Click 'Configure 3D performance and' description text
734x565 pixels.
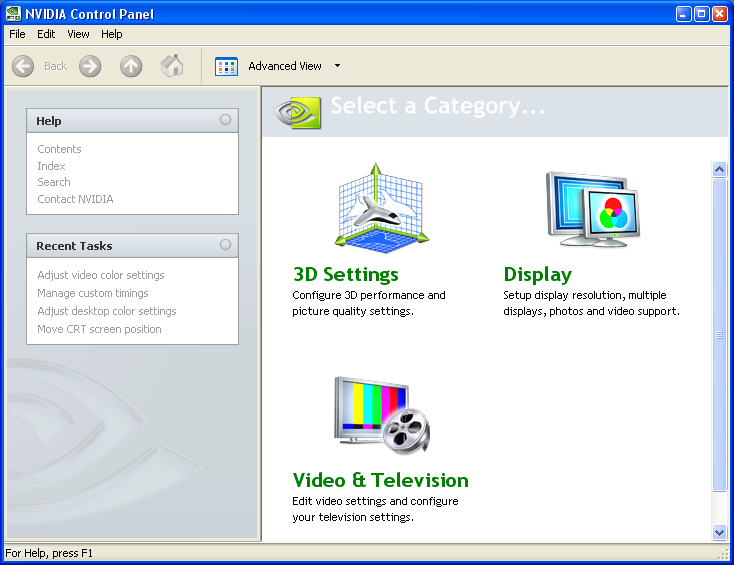(369, 295)
